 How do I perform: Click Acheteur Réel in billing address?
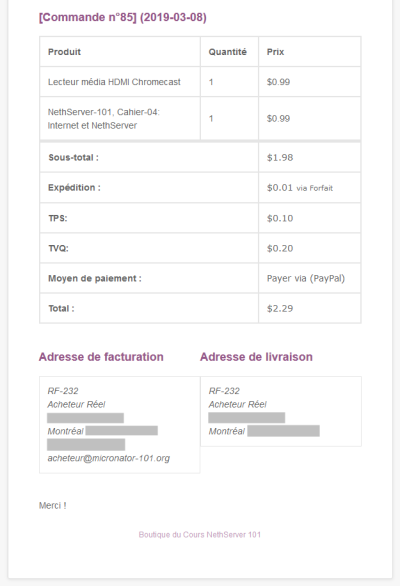[x=76, y=404]
